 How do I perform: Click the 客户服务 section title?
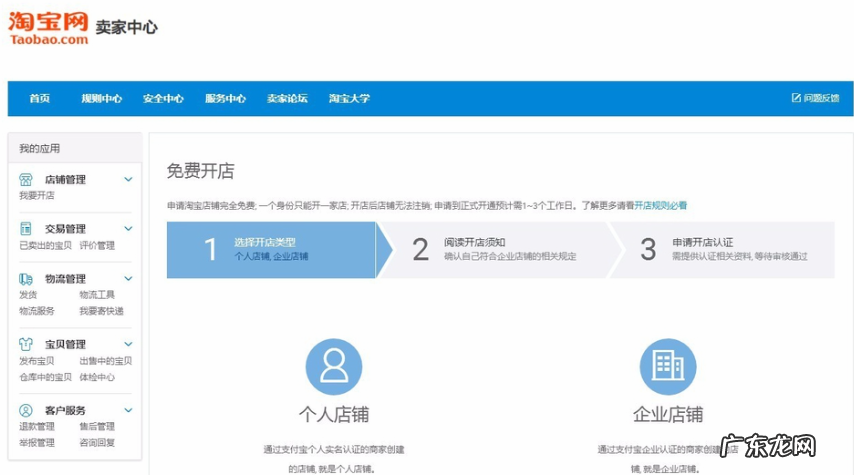click(x=65, y=411)
